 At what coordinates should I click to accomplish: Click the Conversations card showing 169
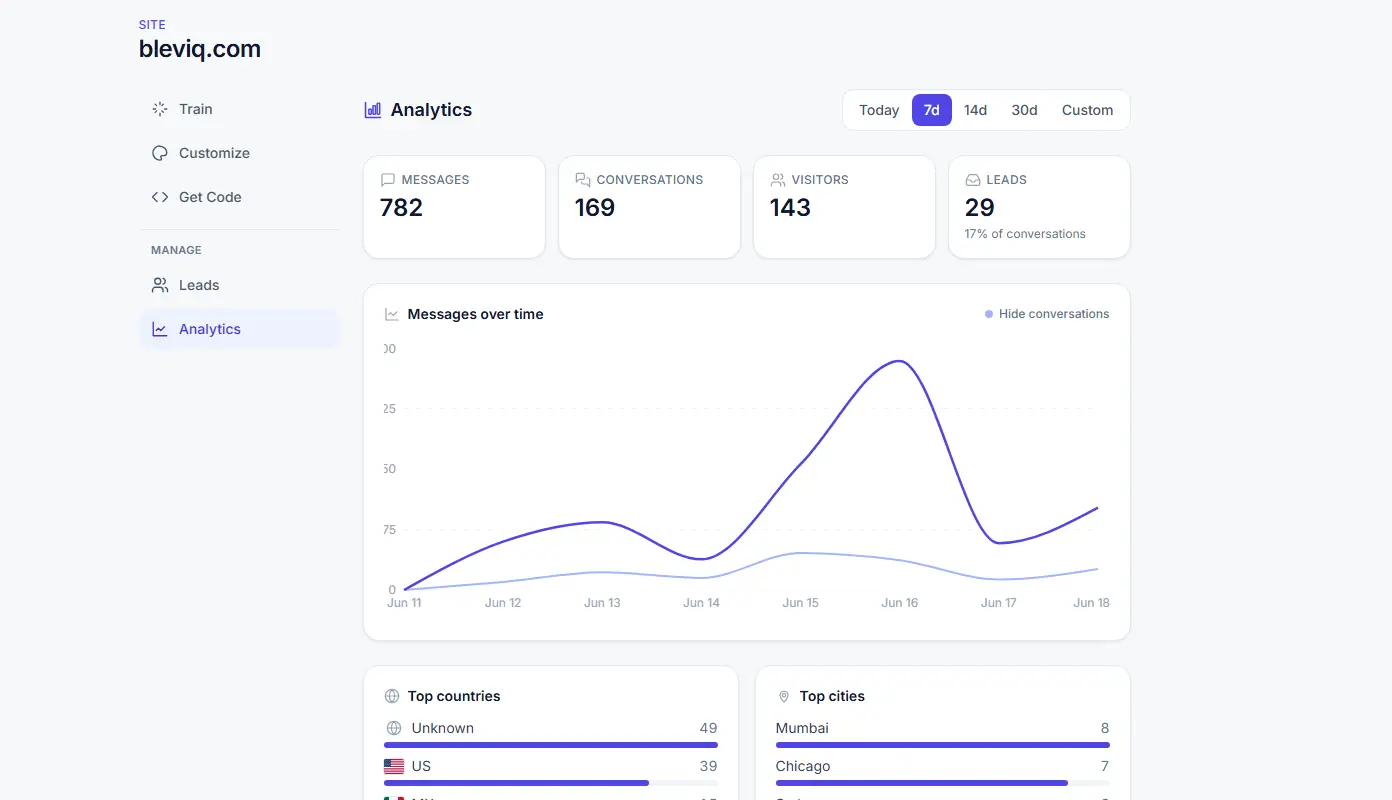(x=649, y=207)
